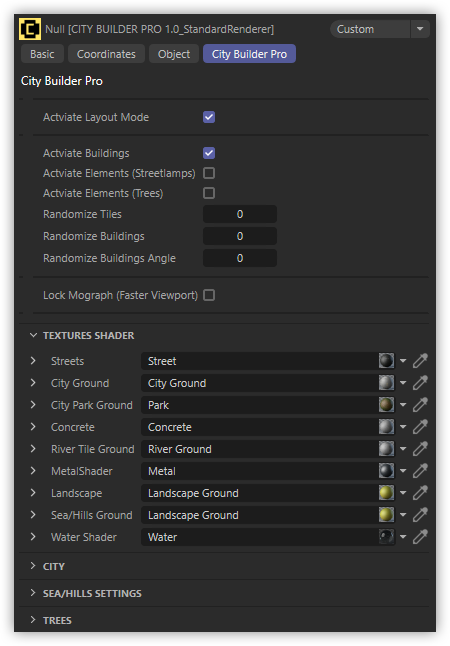450x646 pixels.
Task: Open the Custom mode dropdown arrow
Action: 420,29
